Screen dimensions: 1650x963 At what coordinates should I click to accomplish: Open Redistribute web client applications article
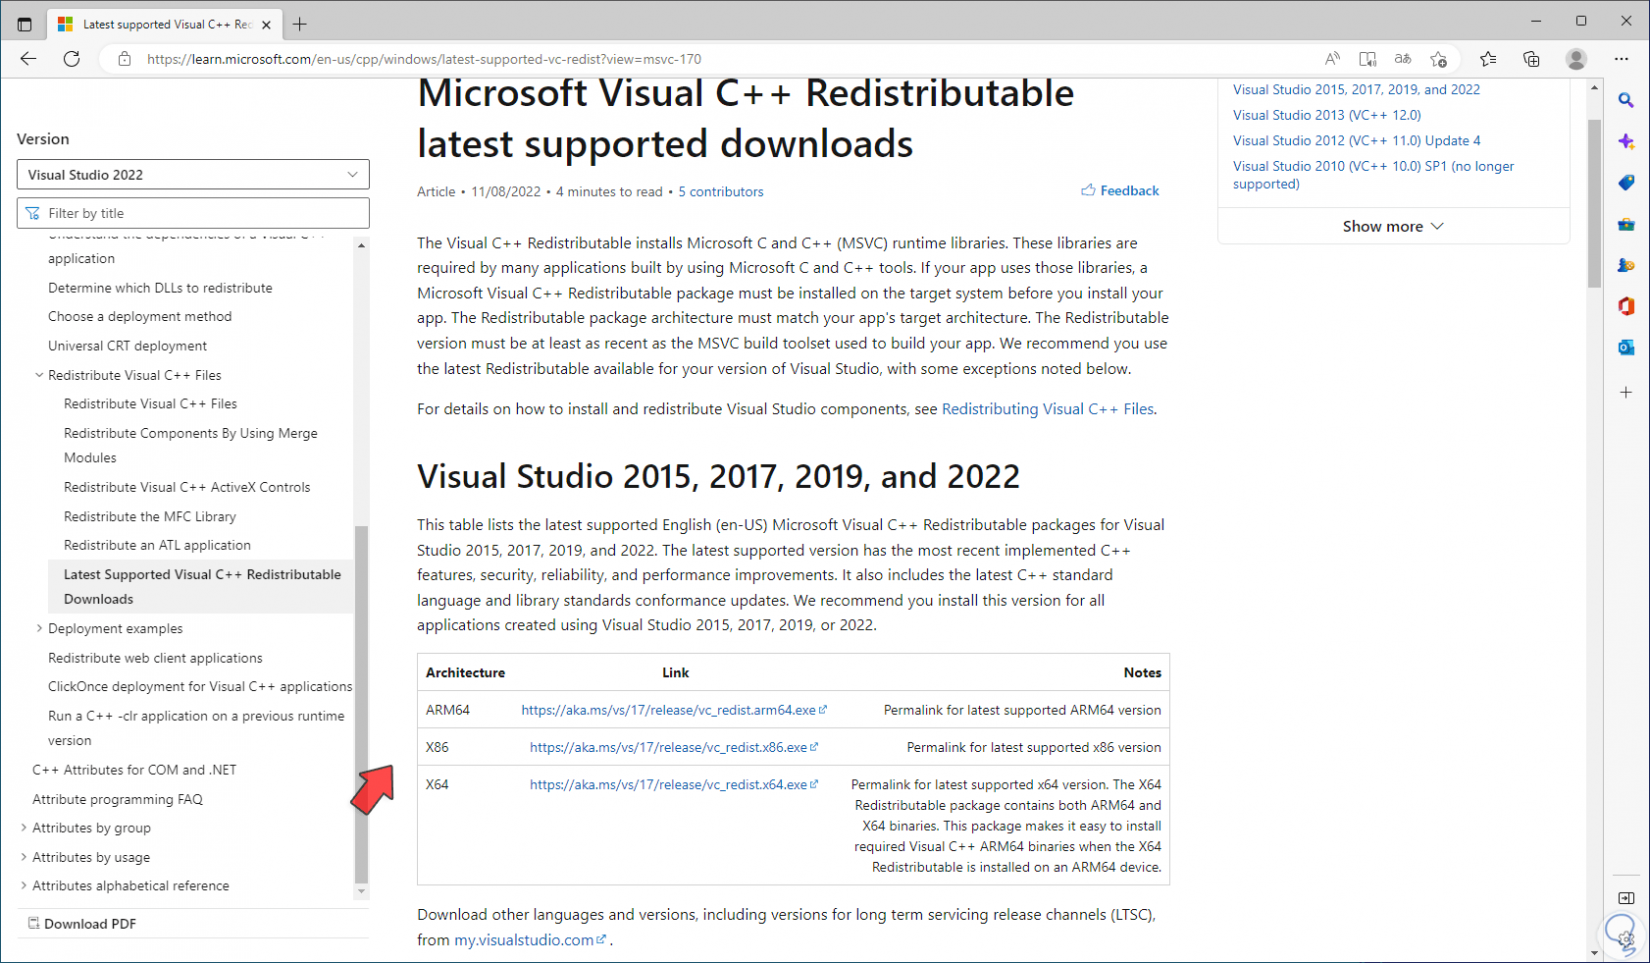[155, 657]
